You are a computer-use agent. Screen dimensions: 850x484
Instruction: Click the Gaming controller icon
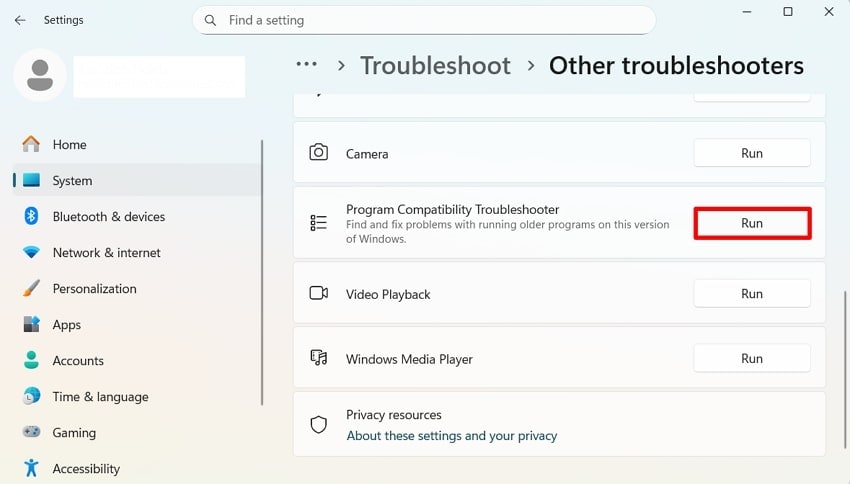(x=31, y=432)
